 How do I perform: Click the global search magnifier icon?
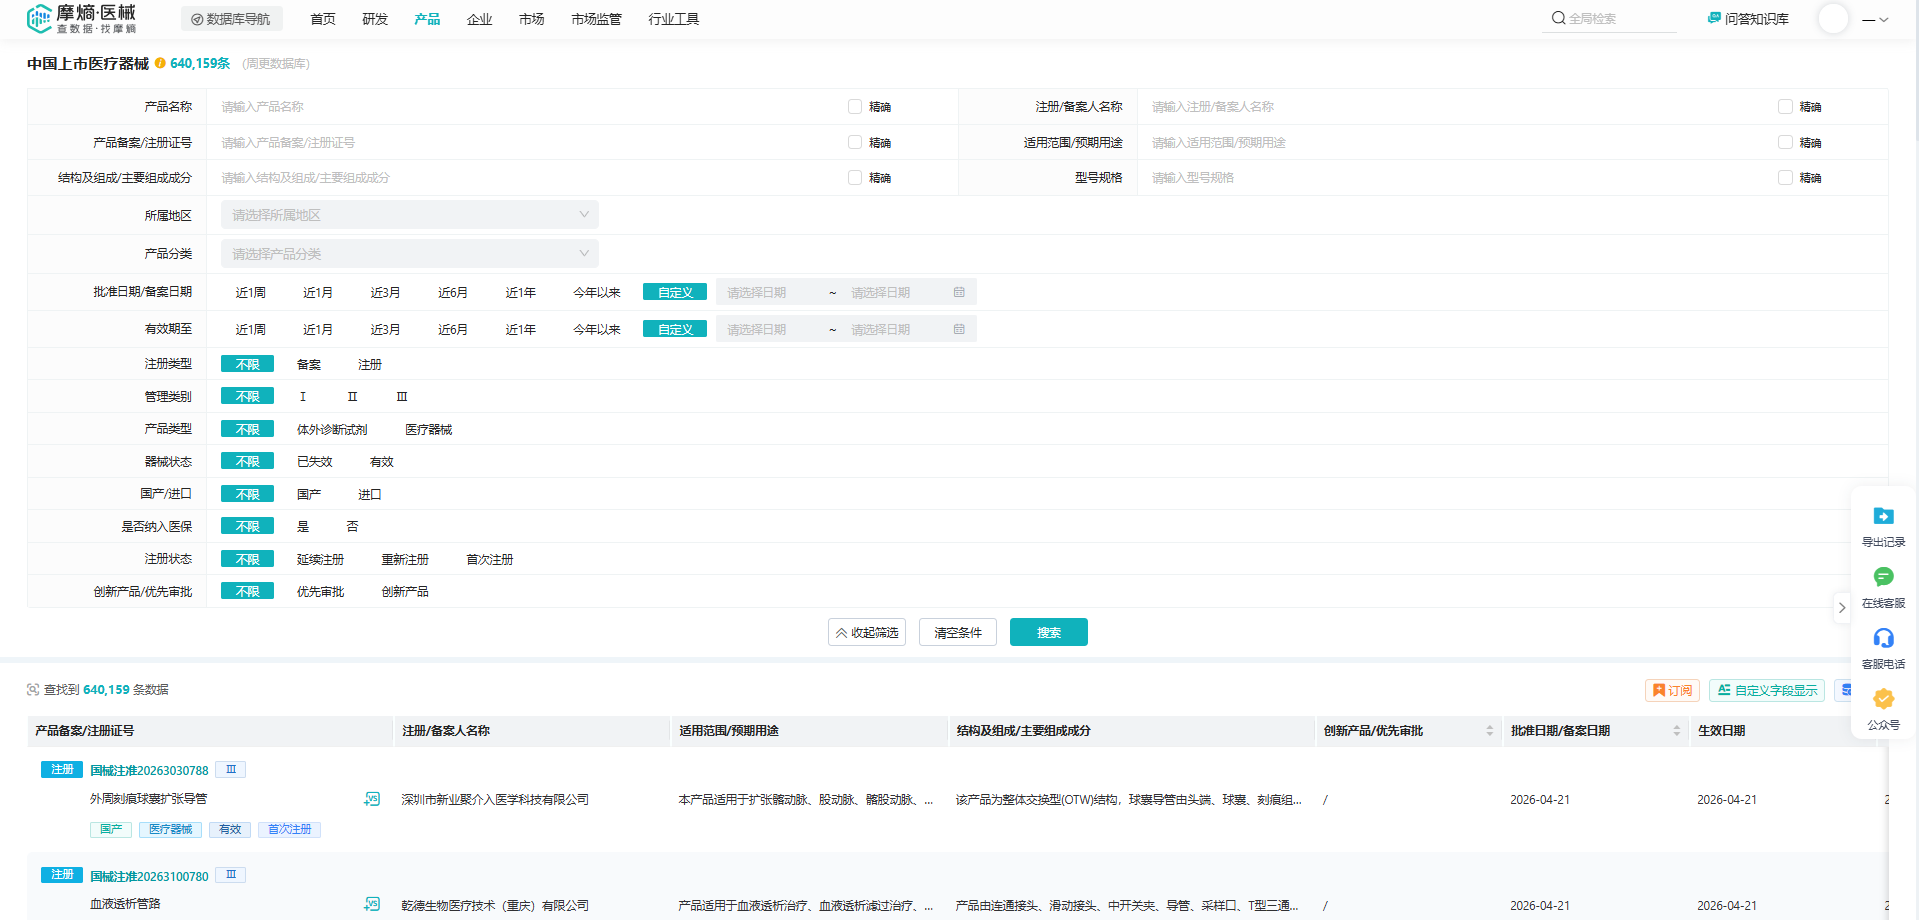(x=1558, y=18)
